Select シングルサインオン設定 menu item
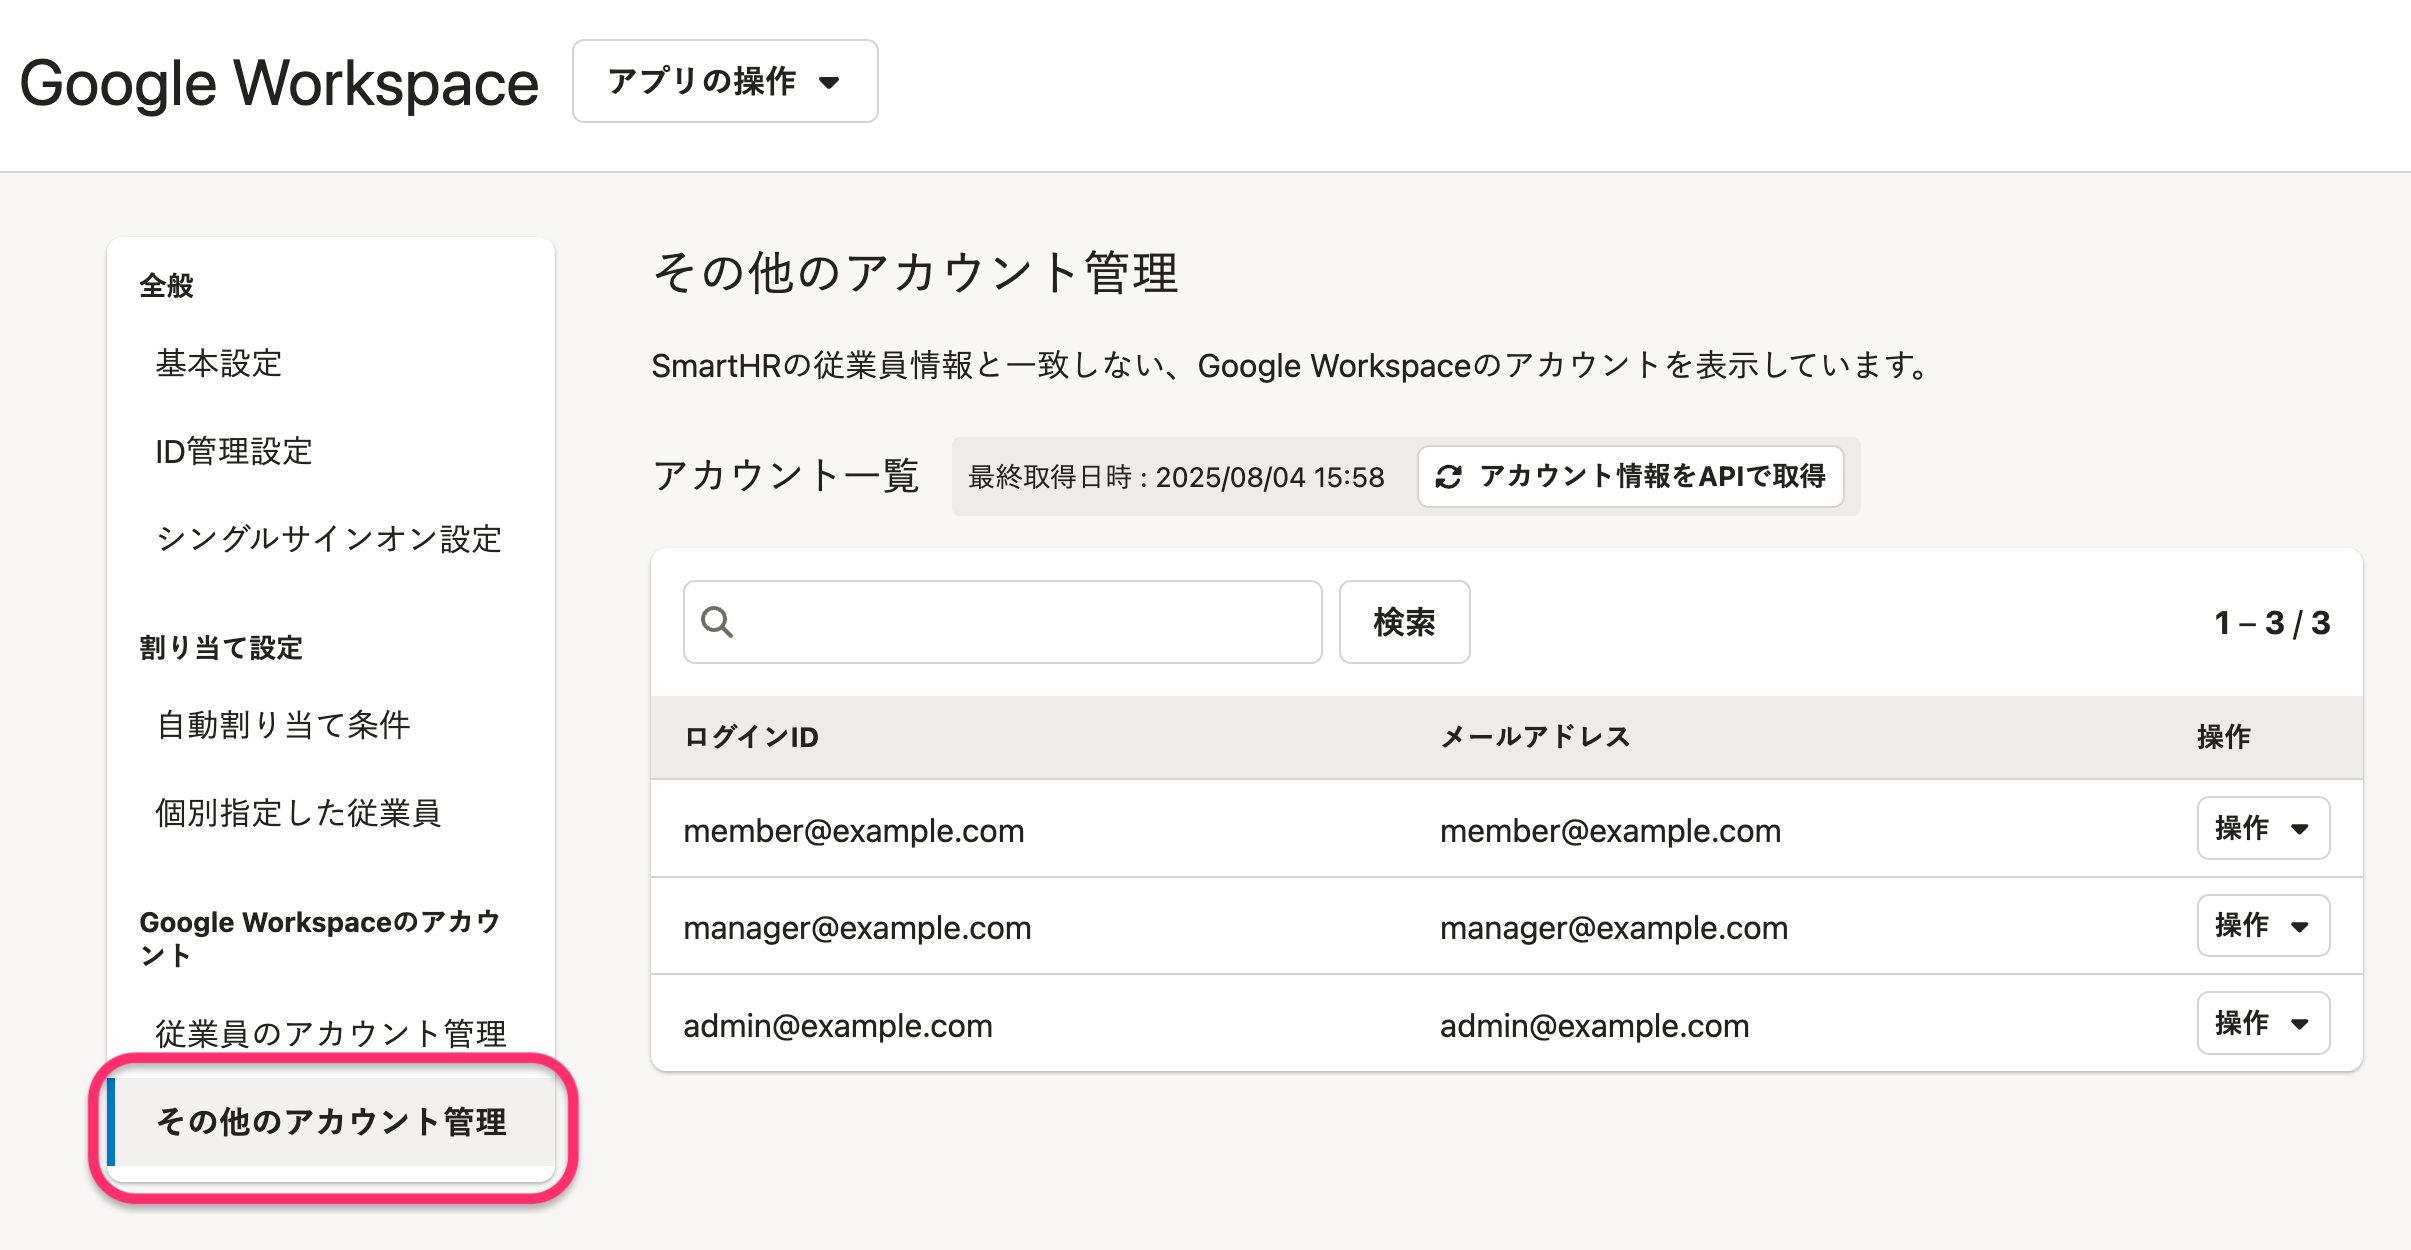Viewport: 2411px width, 1250px height. pos(330,539)
